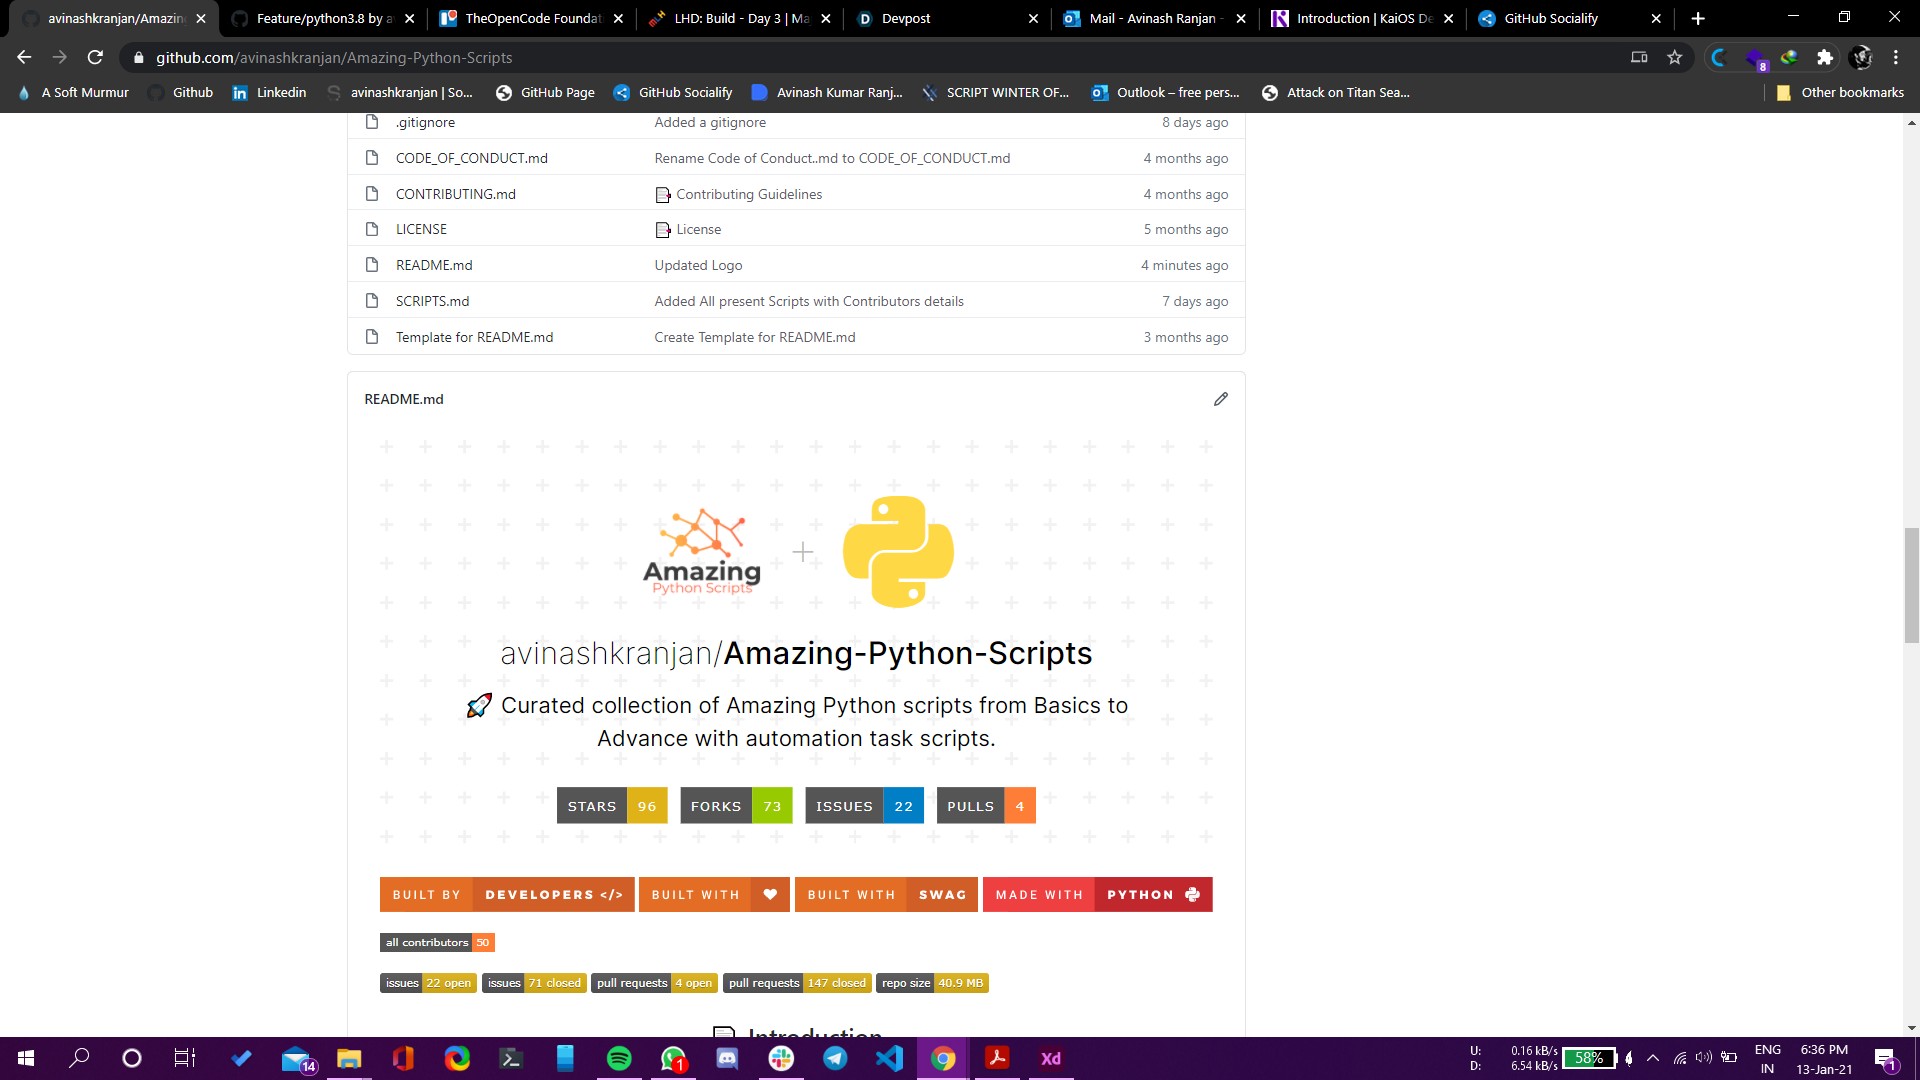
Task: Open Chrome's three-dot menu
Action: pos(1896,57)
